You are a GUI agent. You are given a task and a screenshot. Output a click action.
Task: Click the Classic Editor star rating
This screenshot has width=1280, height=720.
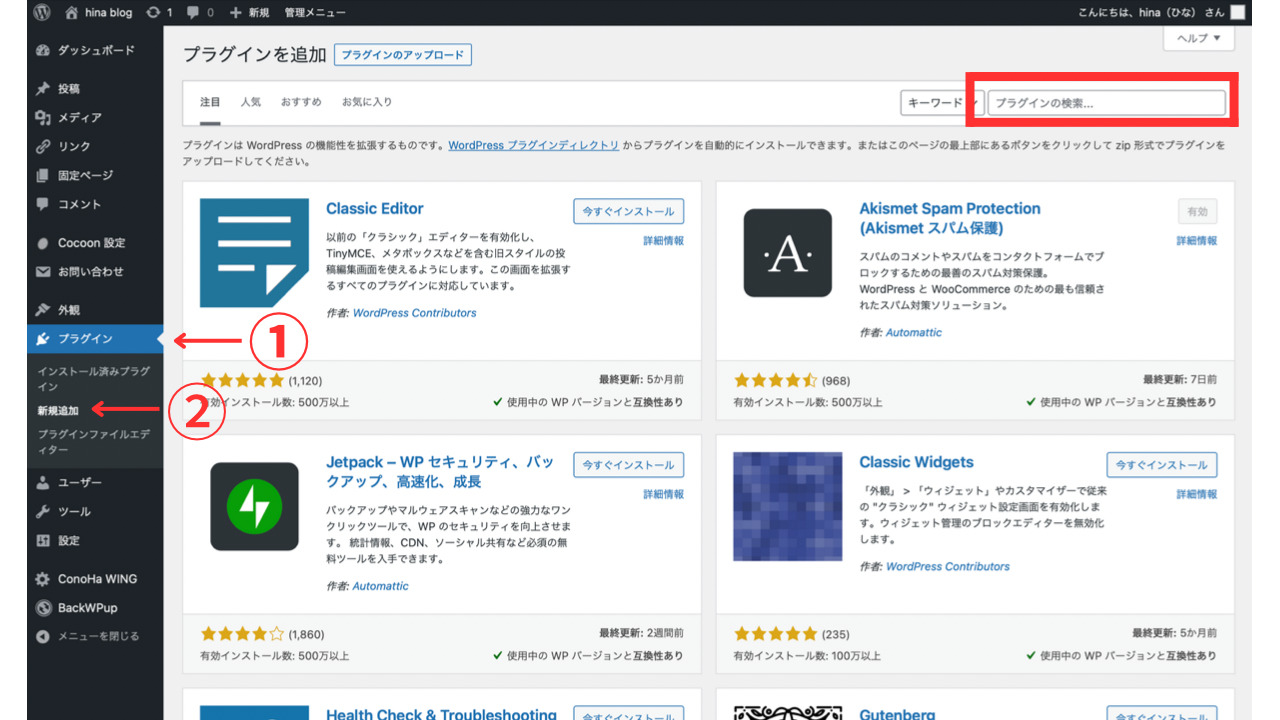click(243, 380)
